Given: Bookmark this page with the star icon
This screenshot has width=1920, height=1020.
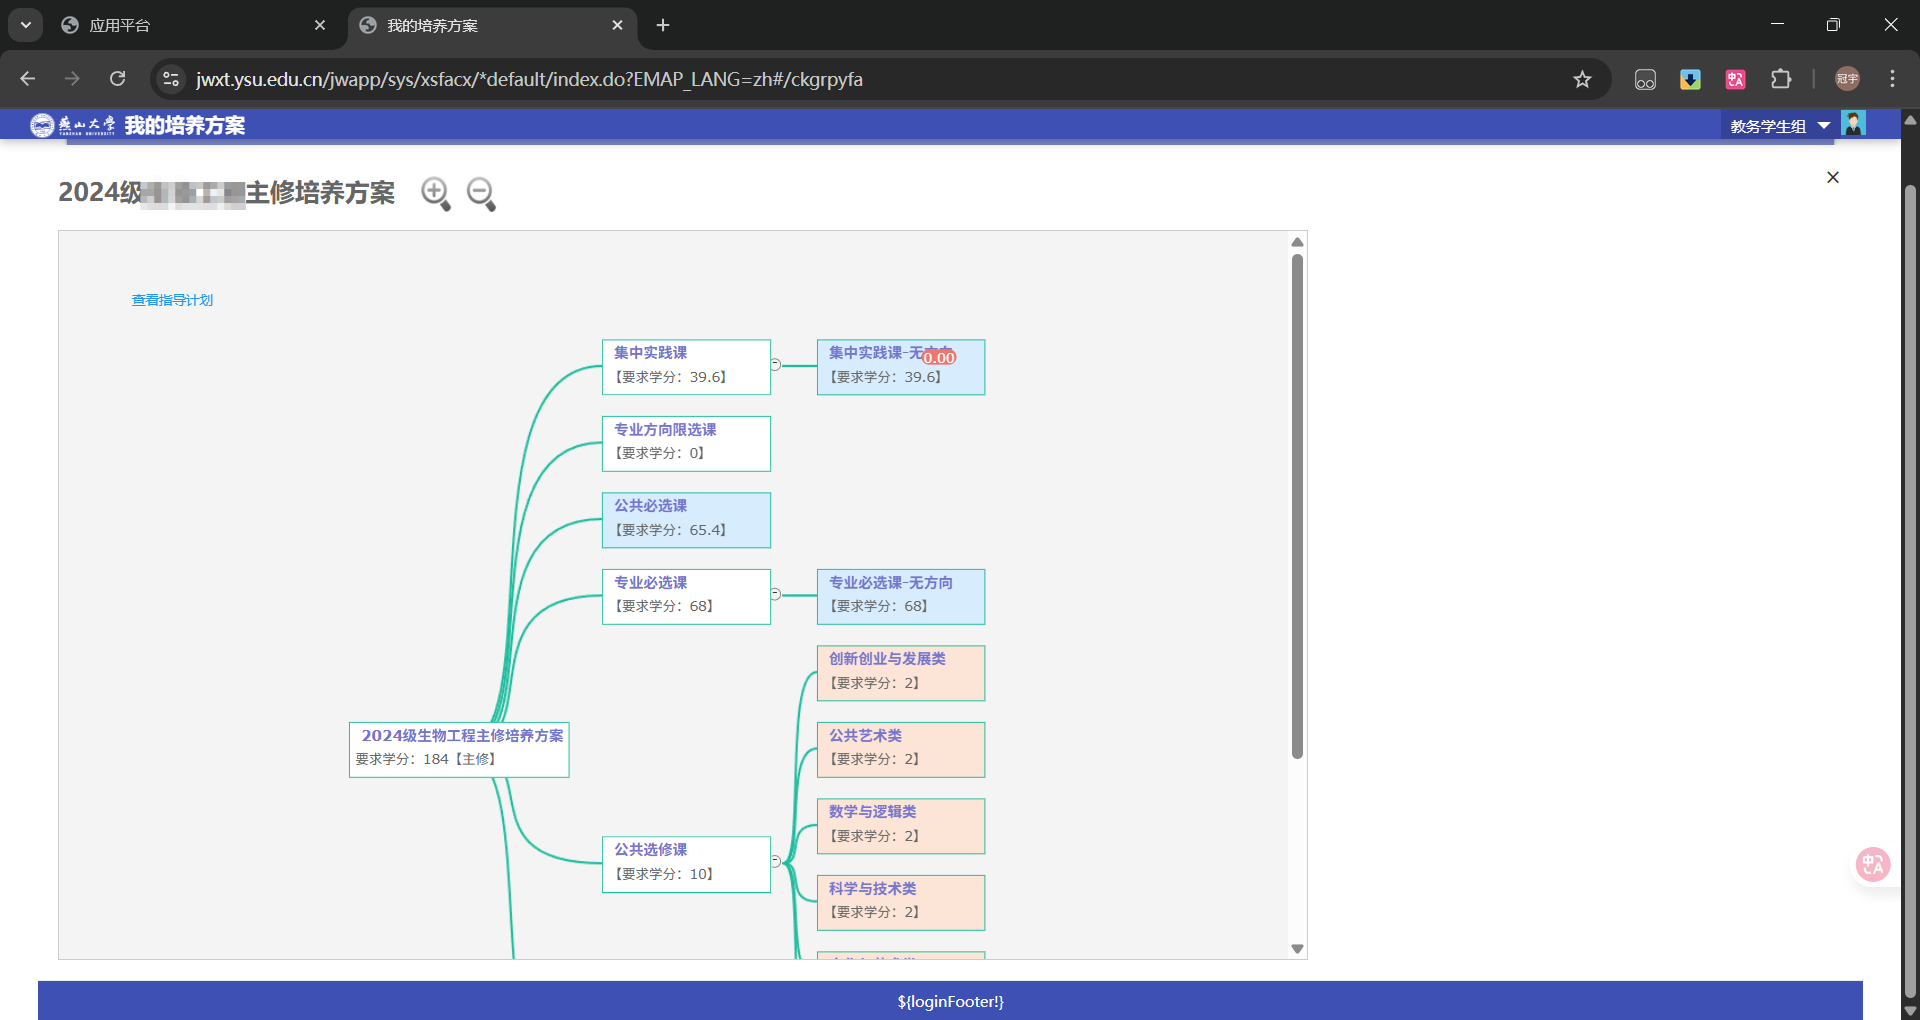Looking at the screenshot, I should (1582, 79).
